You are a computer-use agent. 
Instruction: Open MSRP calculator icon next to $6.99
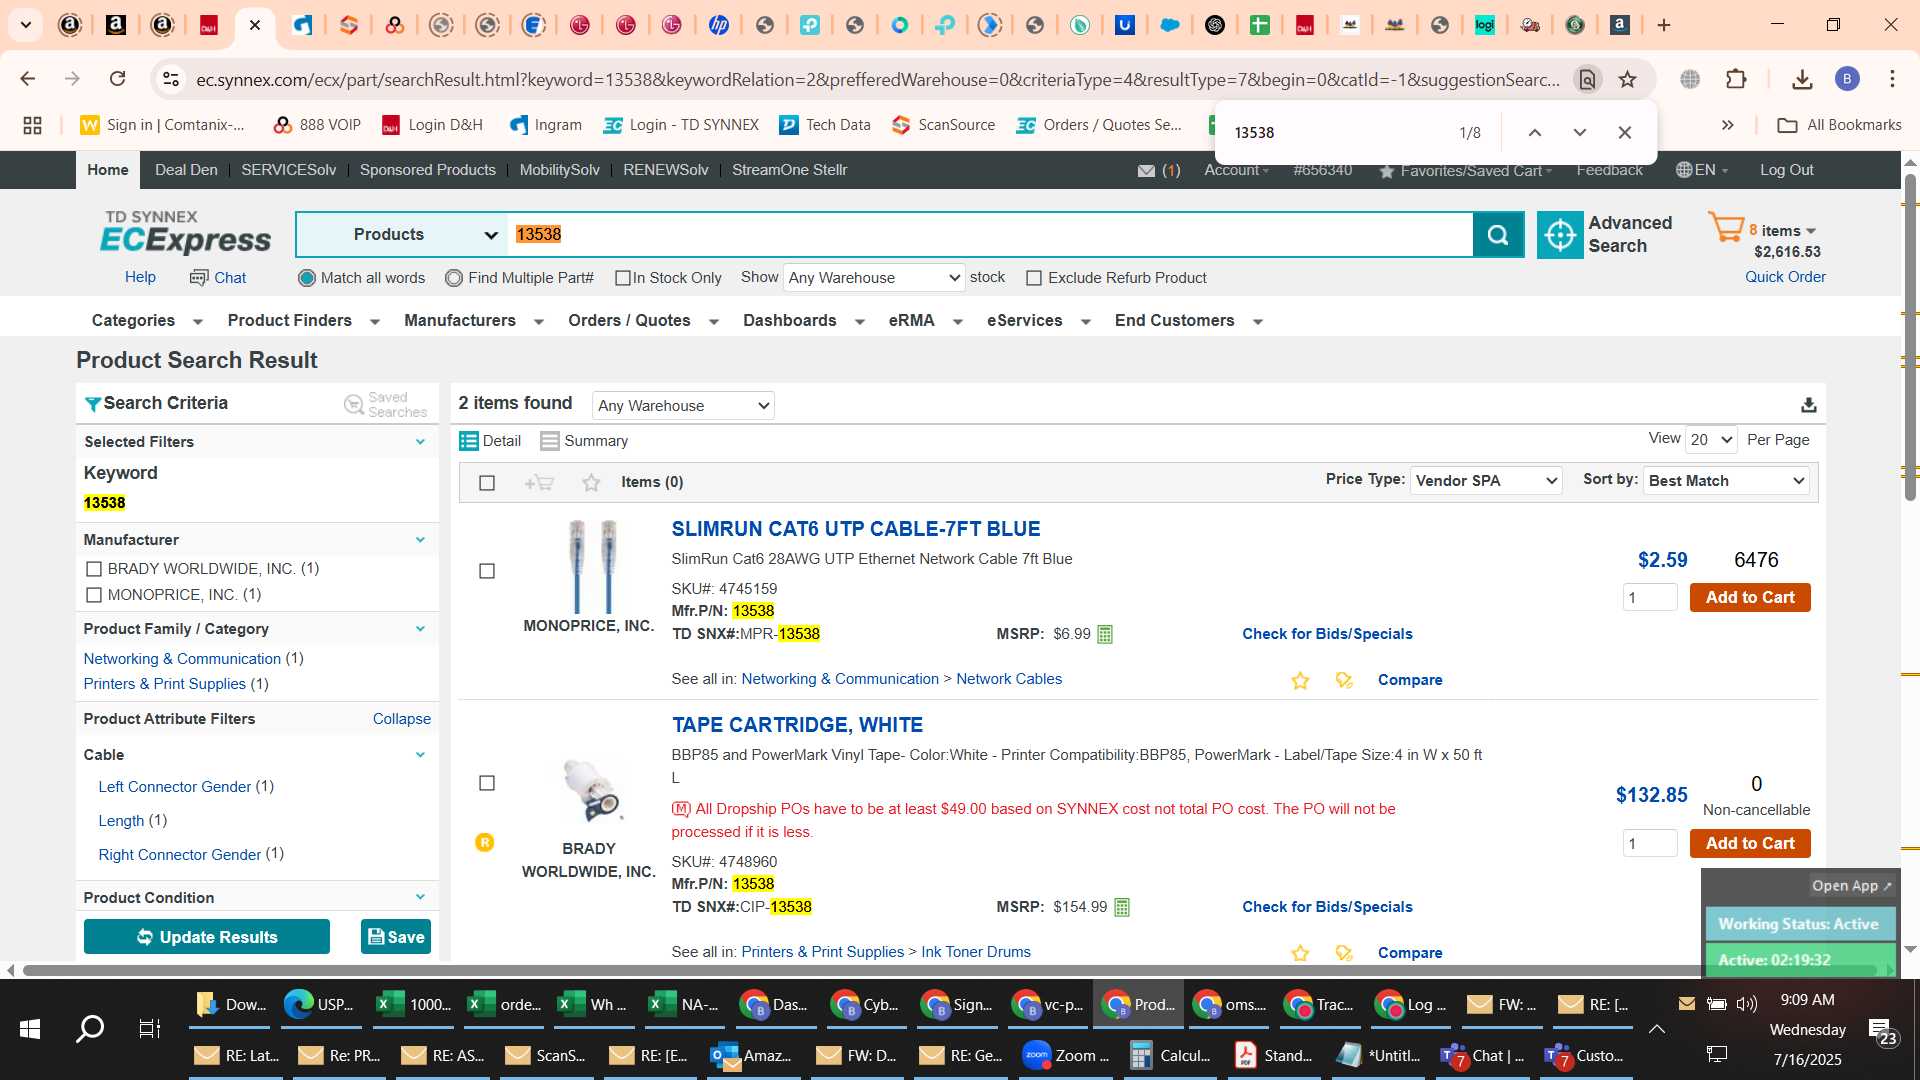(1105, 635)
